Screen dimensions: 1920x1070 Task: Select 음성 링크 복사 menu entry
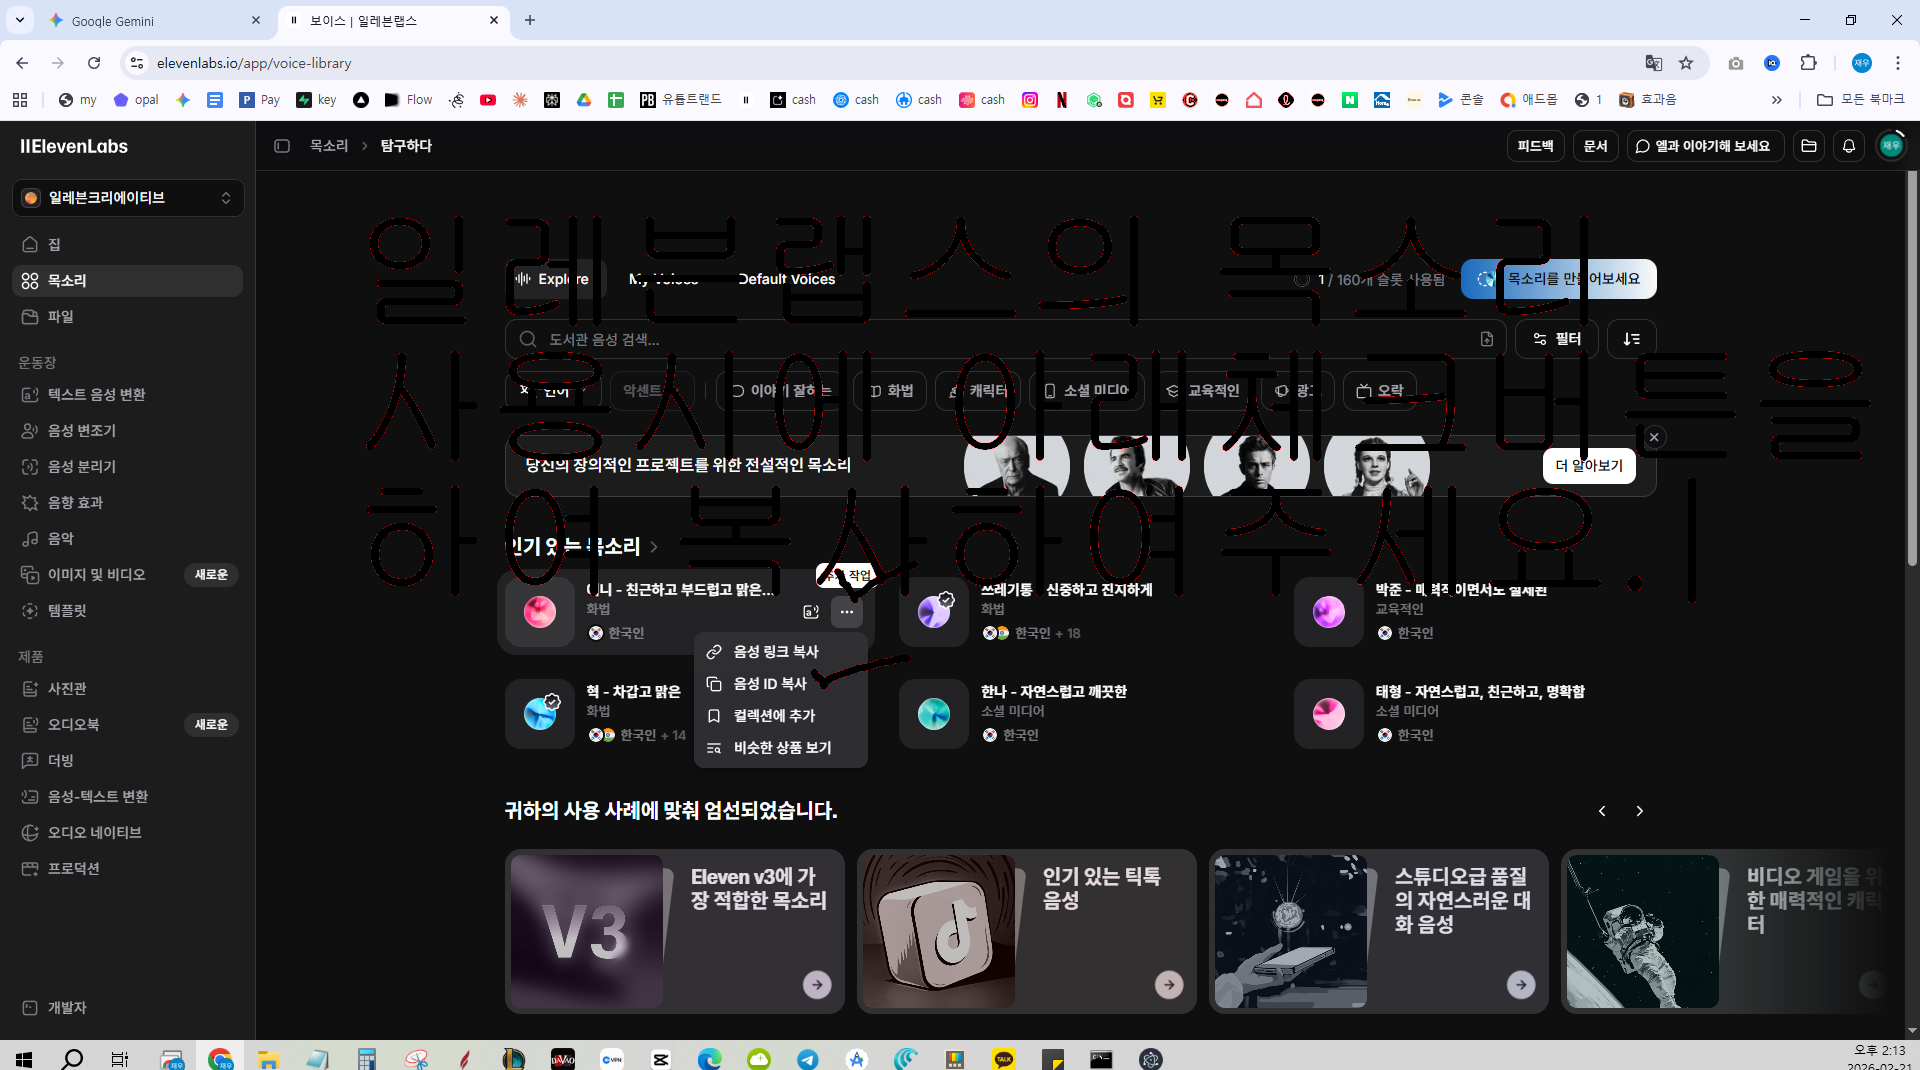(x=781, y=652)
